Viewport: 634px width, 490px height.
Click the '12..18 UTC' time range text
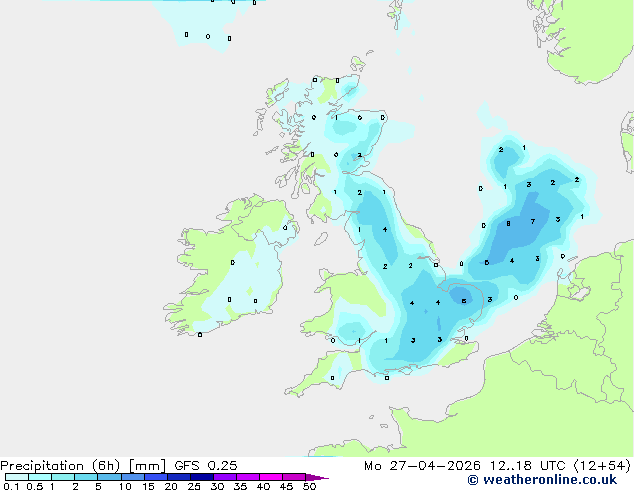[x=527, y=466]
